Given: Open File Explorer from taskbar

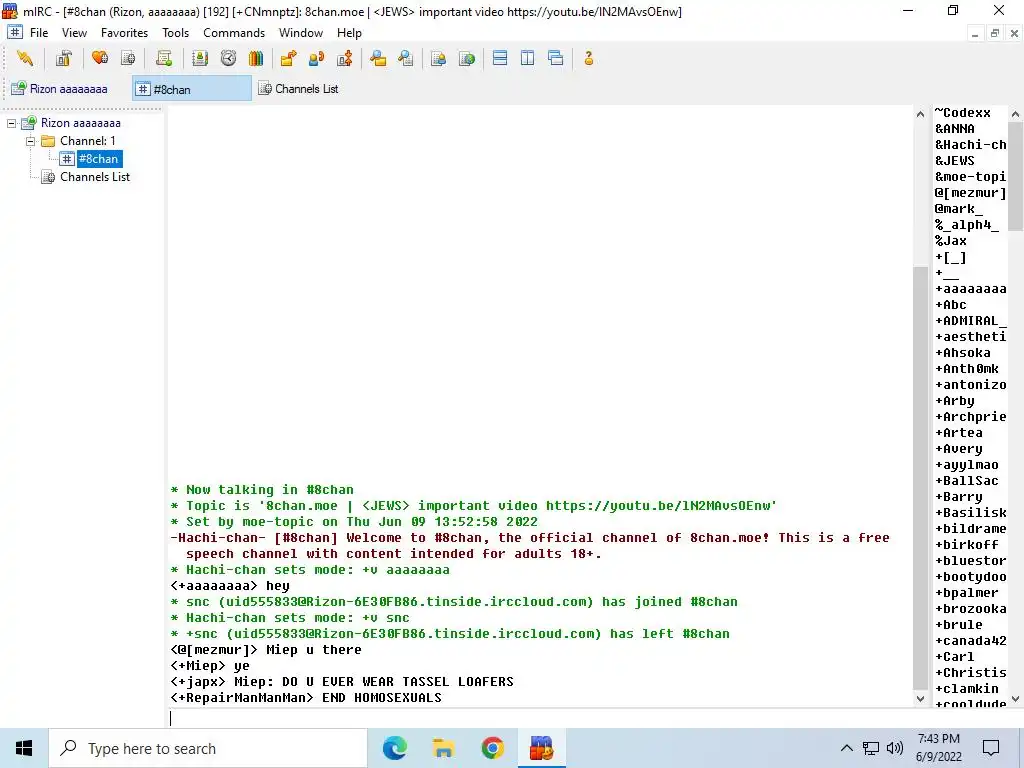Looking at the screenshot, I should (443, 748).
